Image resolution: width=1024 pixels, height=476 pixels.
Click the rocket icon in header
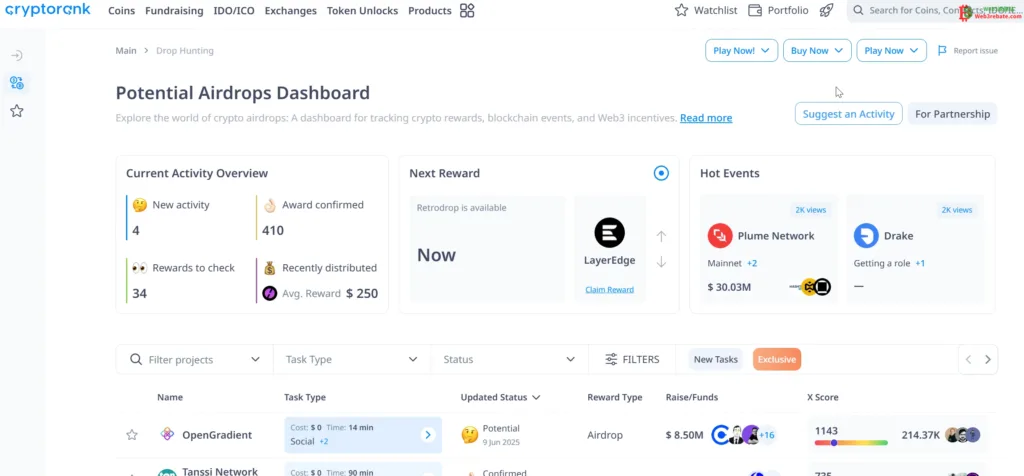coord(826,10)
